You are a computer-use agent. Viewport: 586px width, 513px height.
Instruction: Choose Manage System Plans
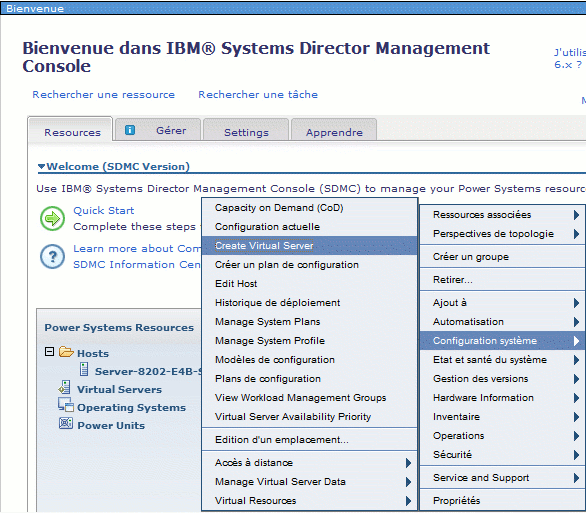click(x=309, y=322)
